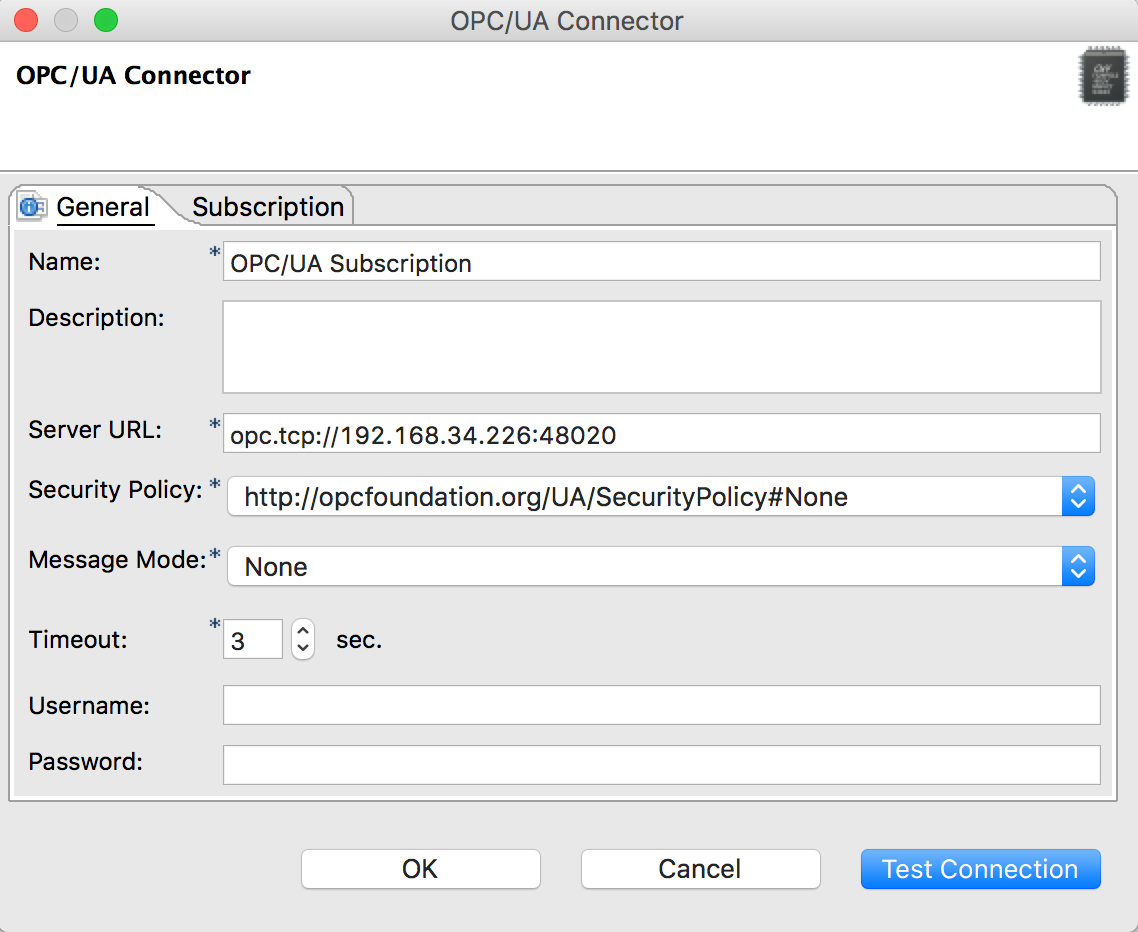Focus the Description text area
This screenshot has width=1138, height=932.
pos(661,347)
